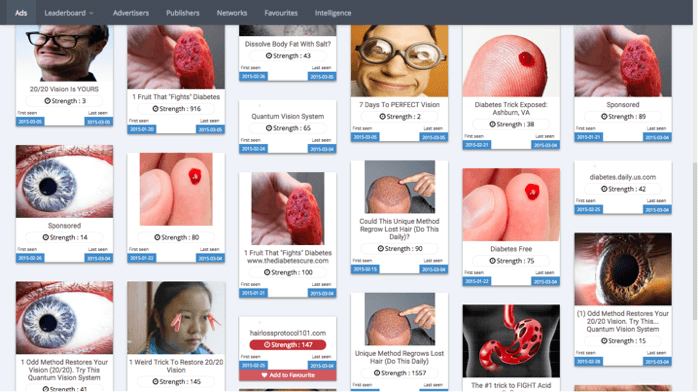Viewport: 698px width, 392px height.
Task: Open the Advertisers tab
Action: (131, 13)
